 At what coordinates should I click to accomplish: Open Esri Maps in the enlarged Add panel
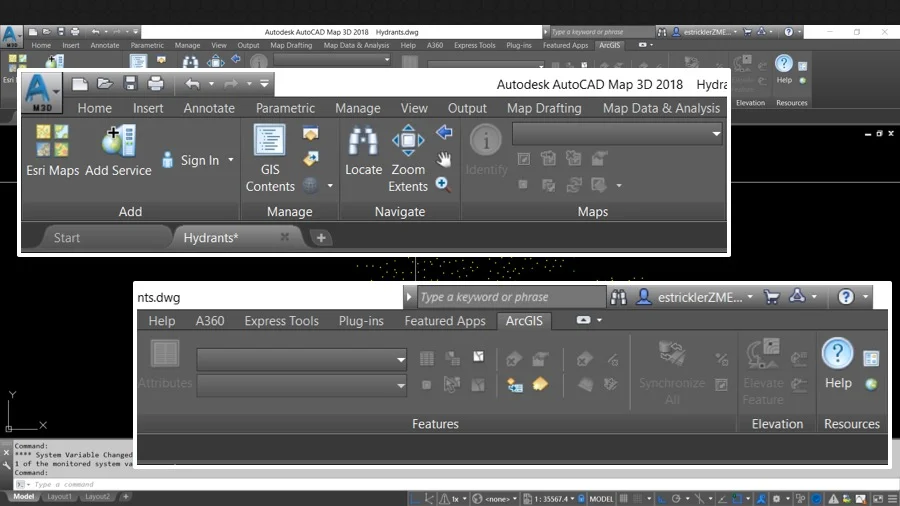[52, 151]
